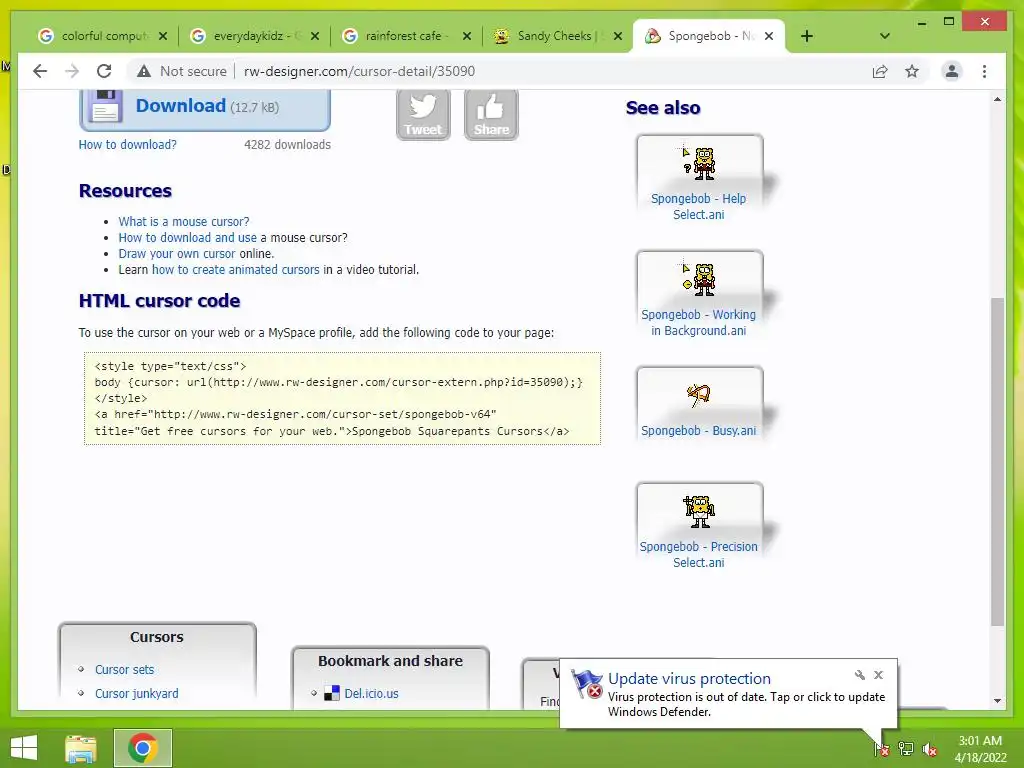Share this page via share icon
The image size is (1024, 768).
pos(880,71)
